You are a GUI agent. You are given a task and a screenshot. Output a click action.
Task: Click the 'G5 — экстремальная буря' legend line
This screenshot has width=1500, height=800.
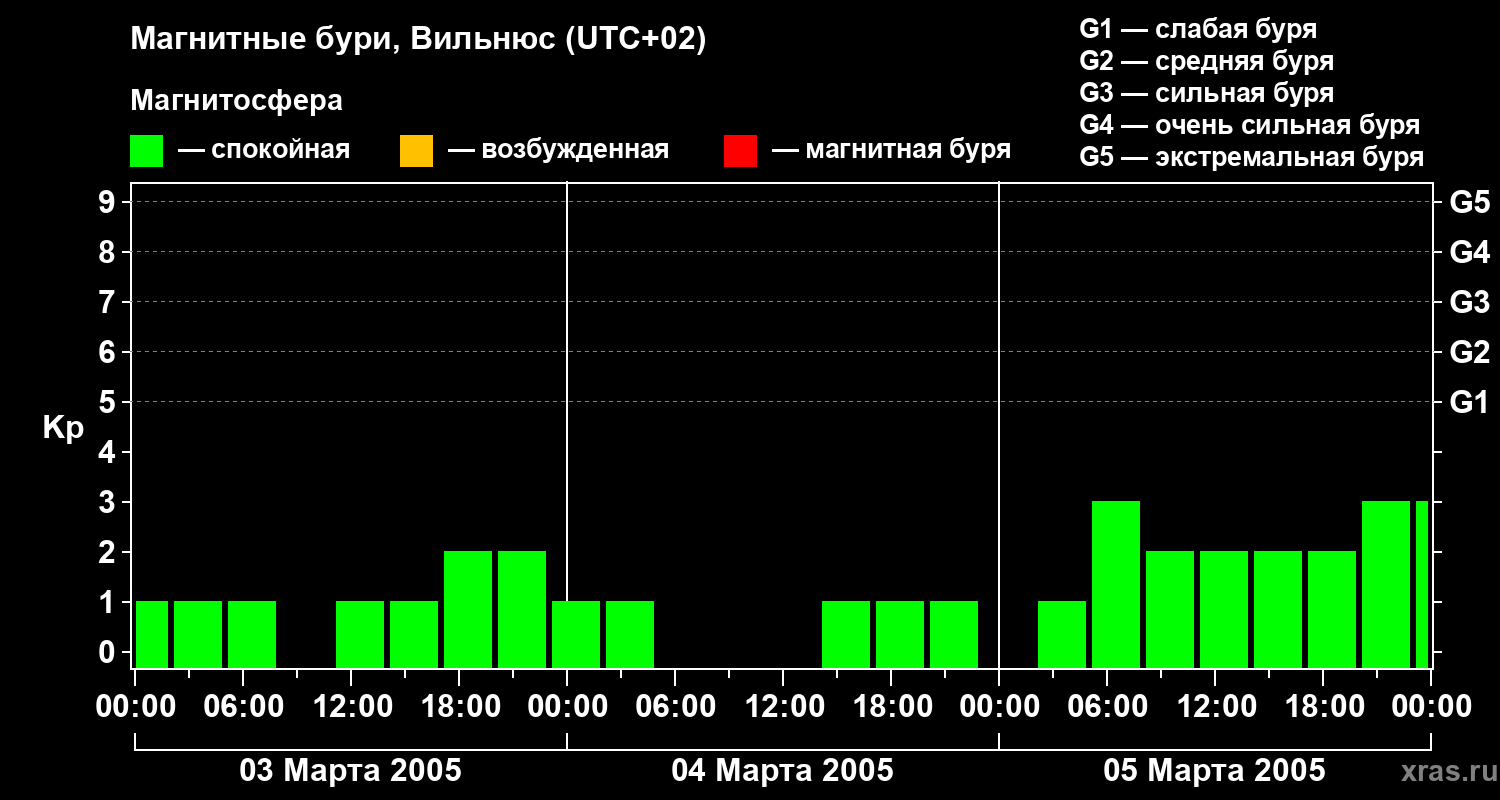1252,157
